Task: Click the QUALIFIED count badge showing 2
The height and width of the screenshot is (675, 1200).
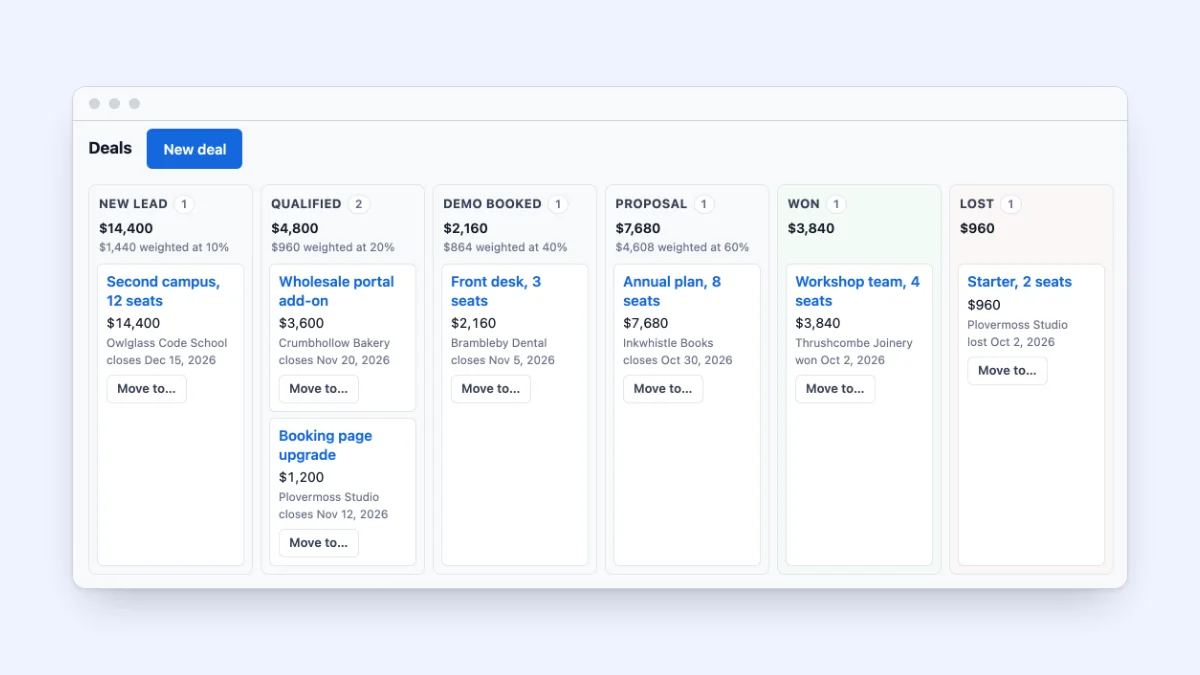Action: pyautogui.click(x=359, y=204)
